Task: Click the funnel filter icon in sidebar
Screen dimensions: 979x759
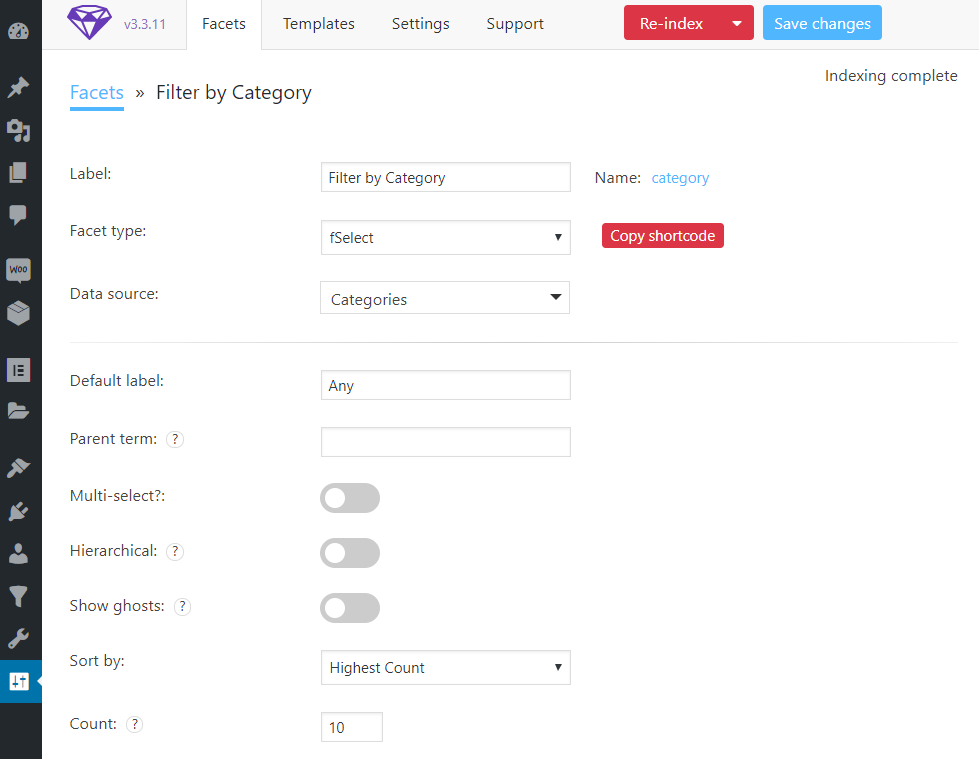Action: tap(18, 597)
